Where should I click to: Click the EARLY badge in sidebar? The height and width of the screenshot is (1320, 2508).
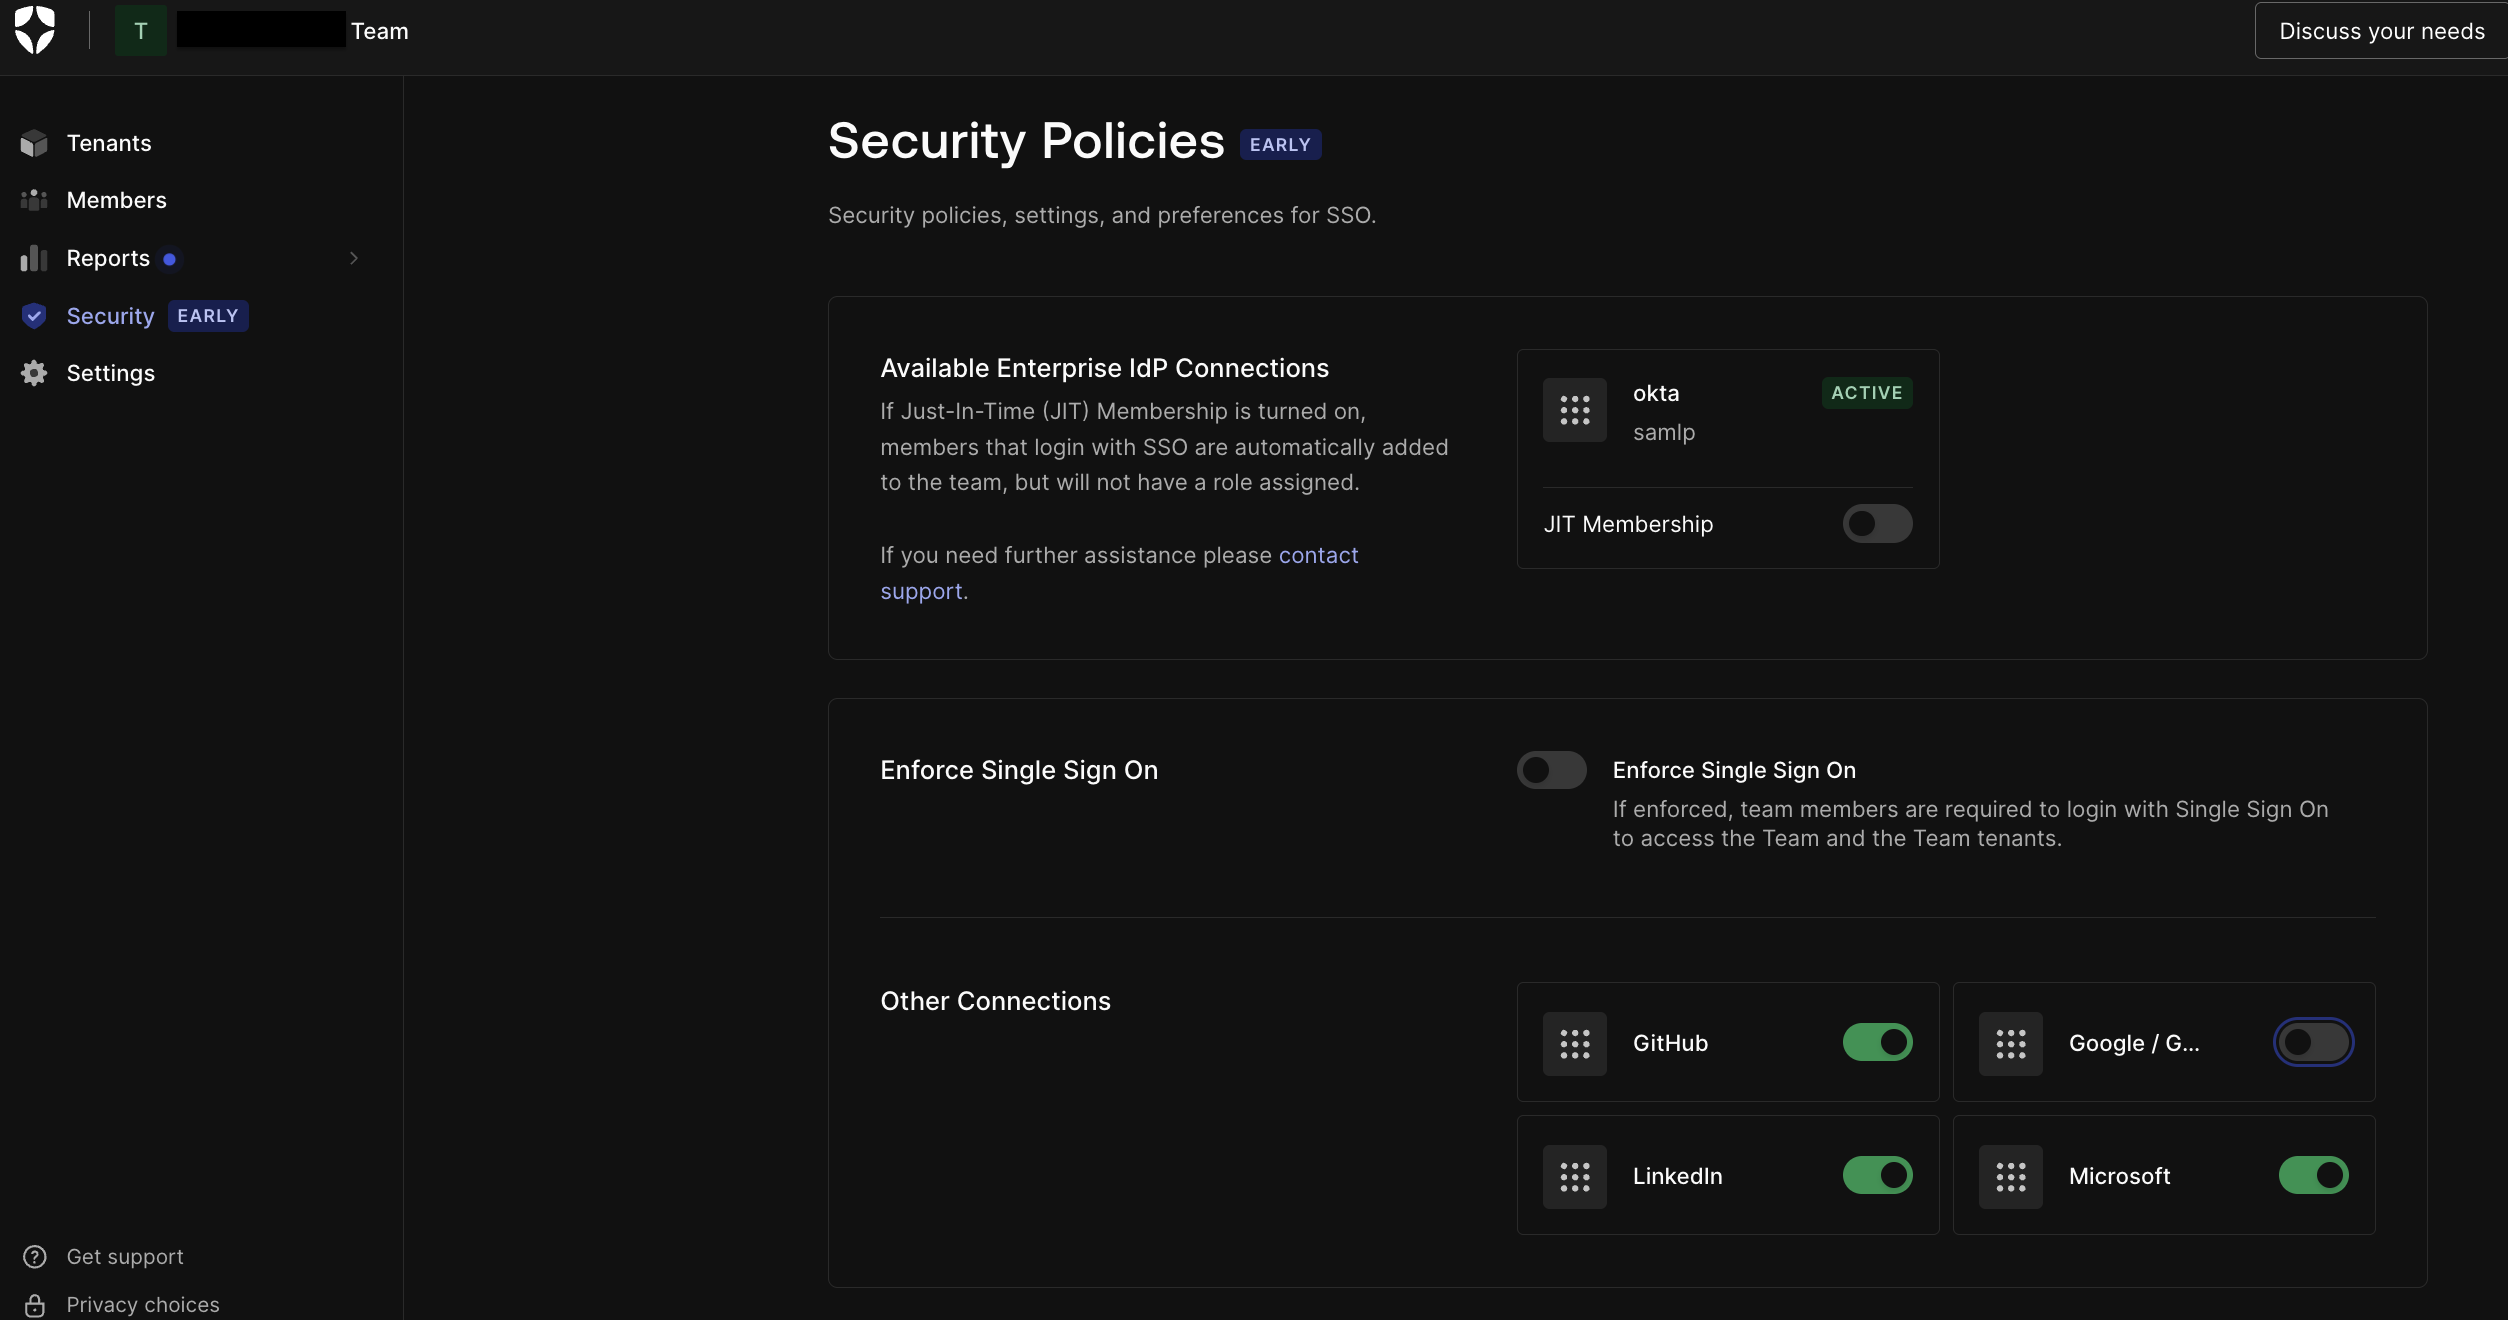208,316
